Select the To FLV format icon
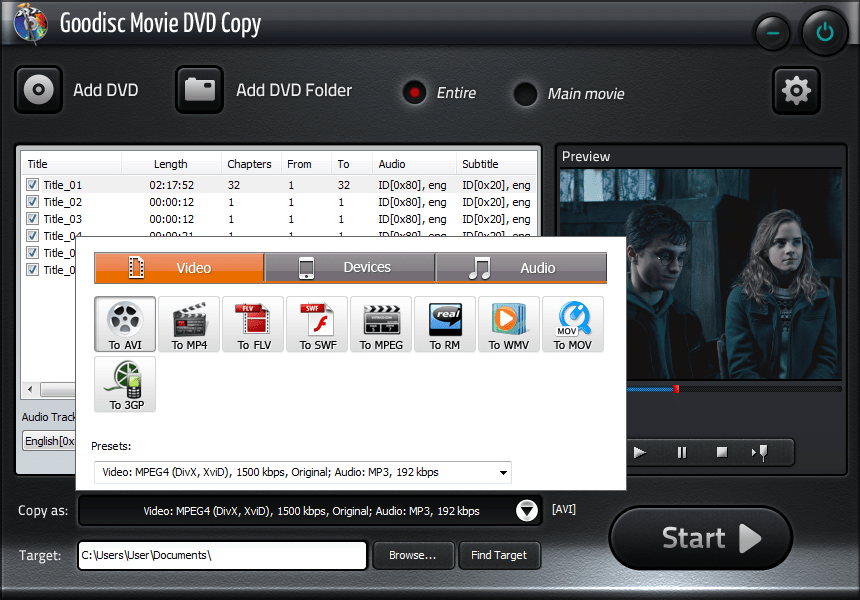 click(x=252, y=324)
